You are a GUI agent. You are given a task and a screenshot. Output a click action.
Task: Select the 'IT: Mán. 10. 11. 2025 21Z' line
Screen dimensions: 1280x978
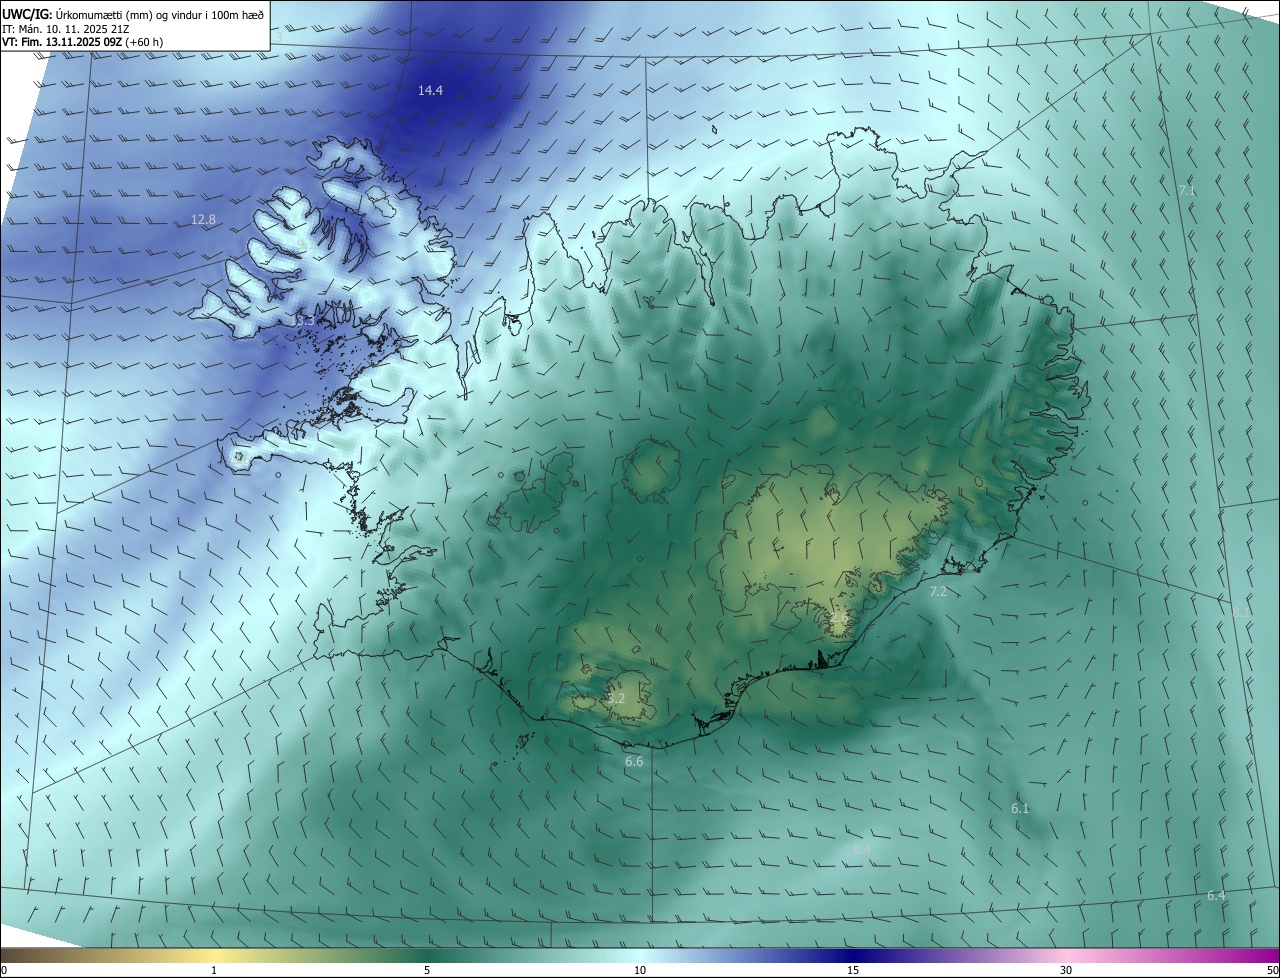pyautogui.click(x=67, y=29)
